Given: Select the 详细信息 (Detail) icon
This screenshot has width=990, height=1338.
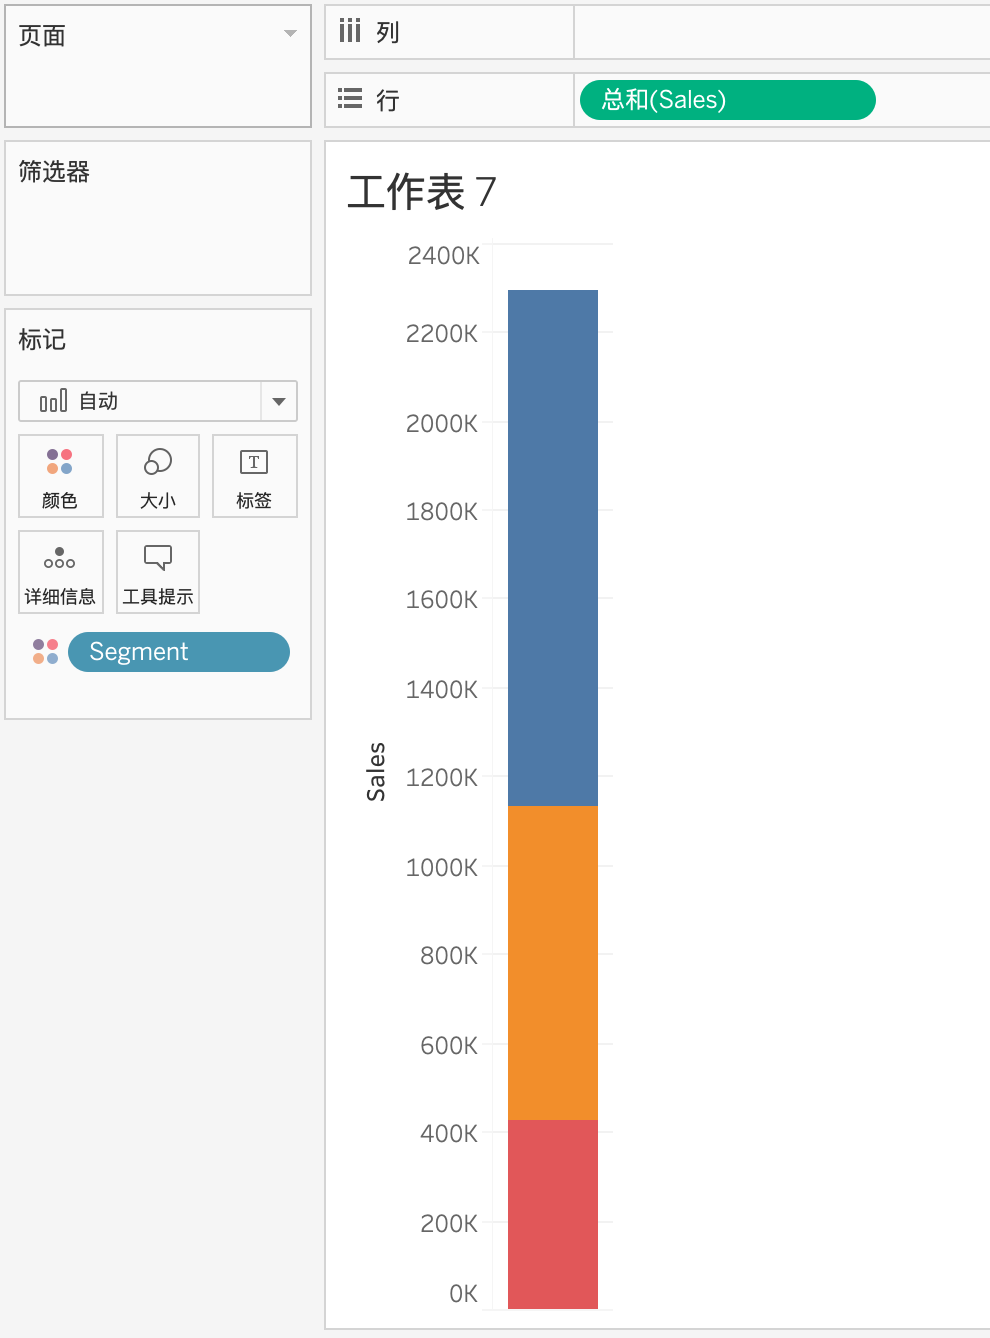Looking at the screenshot, I should pyautogui.click(x=60, y=572).
